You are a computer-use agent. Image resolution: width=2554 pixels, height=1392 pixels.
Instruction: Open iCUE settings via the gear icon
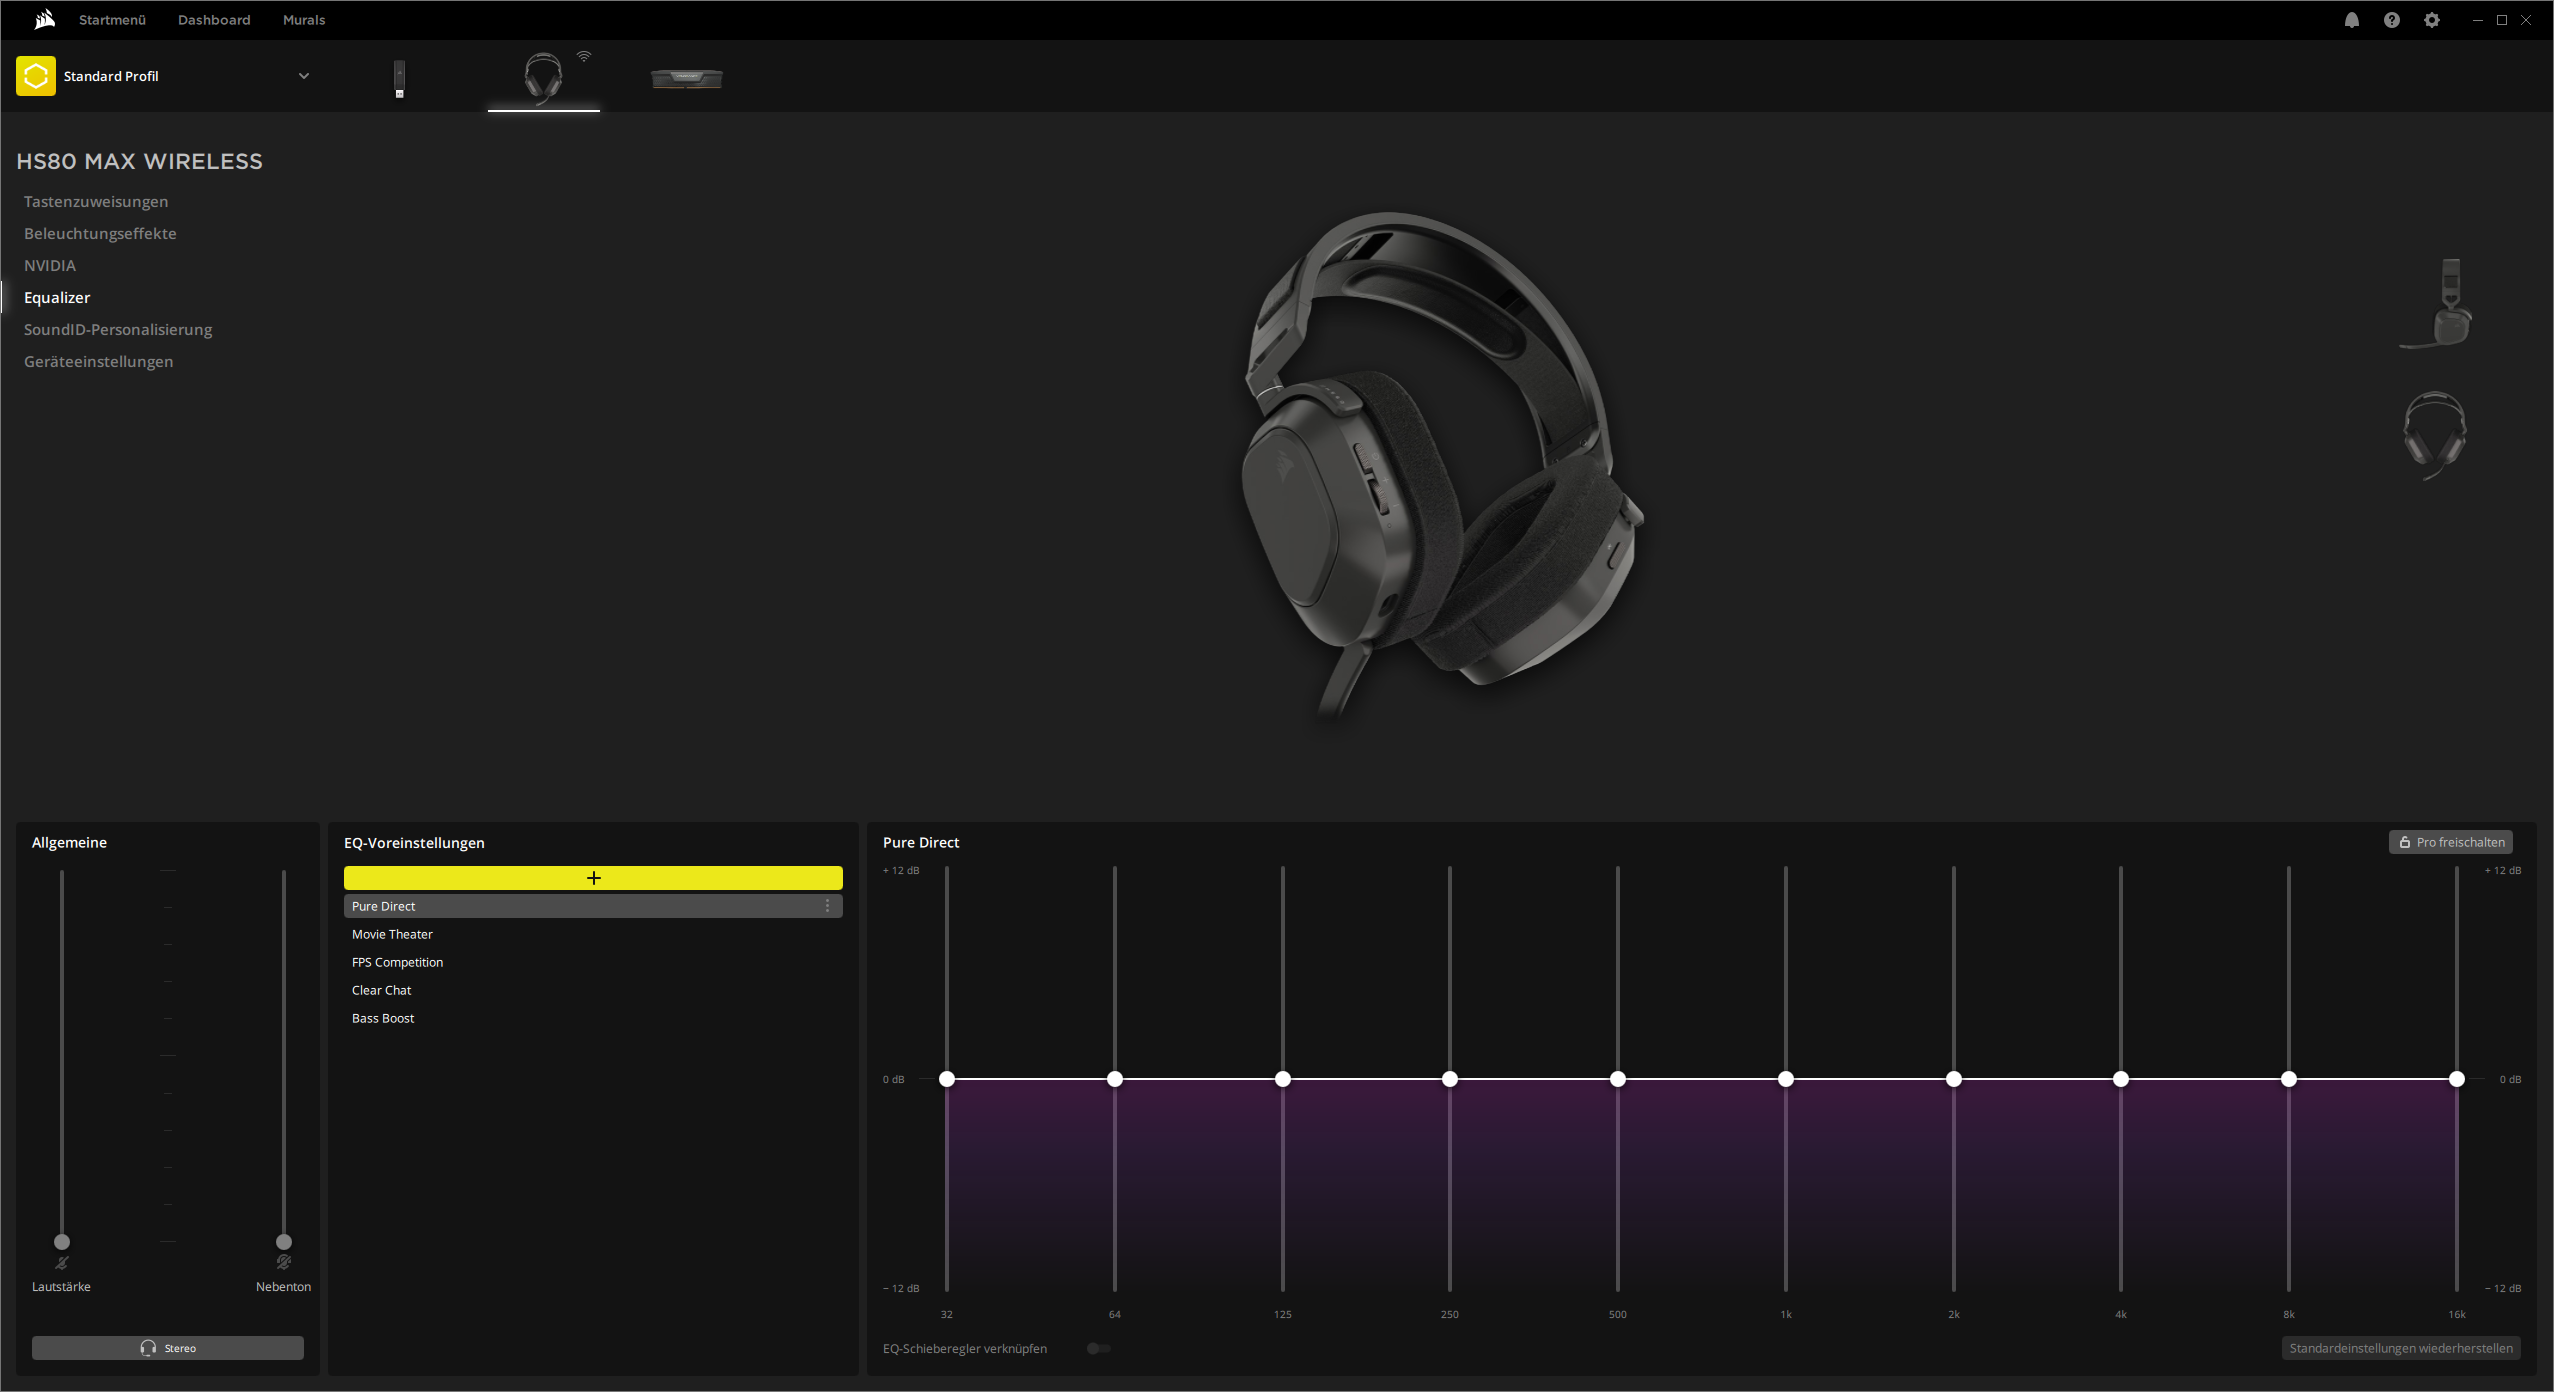[2431, 19]
